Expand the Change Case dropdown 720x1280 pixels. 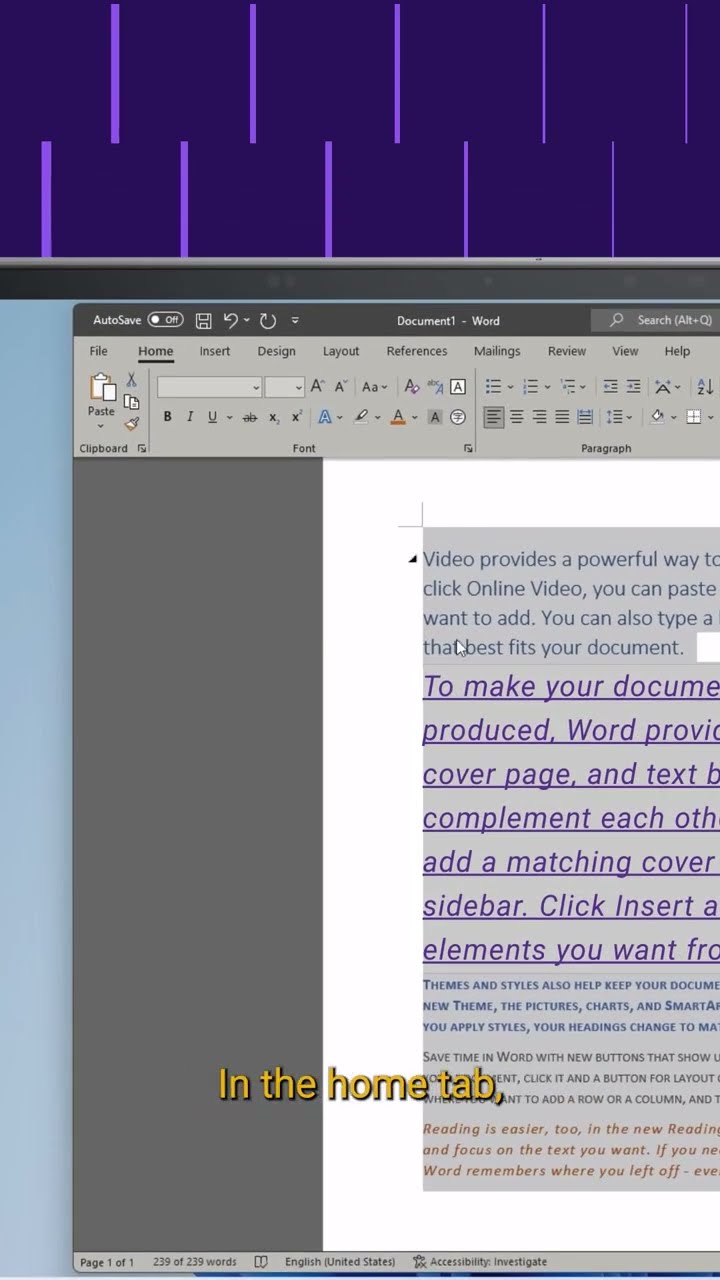374,387
